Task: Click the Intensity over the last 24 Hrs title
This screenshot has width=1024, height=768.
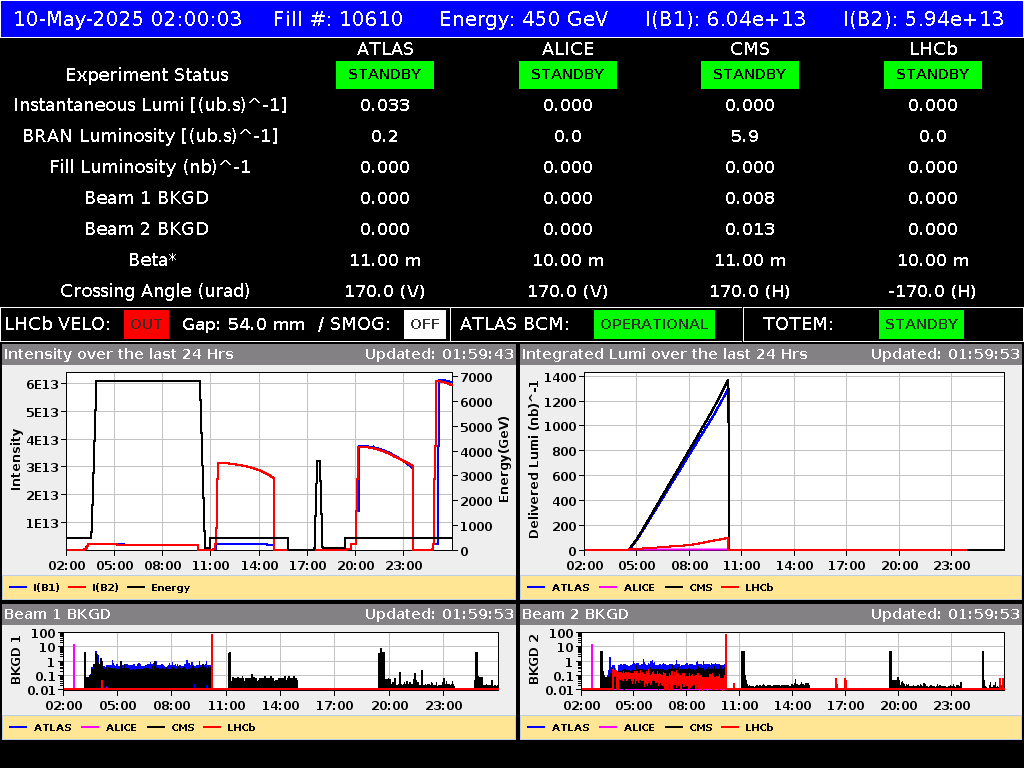Action: pos(118,355)
